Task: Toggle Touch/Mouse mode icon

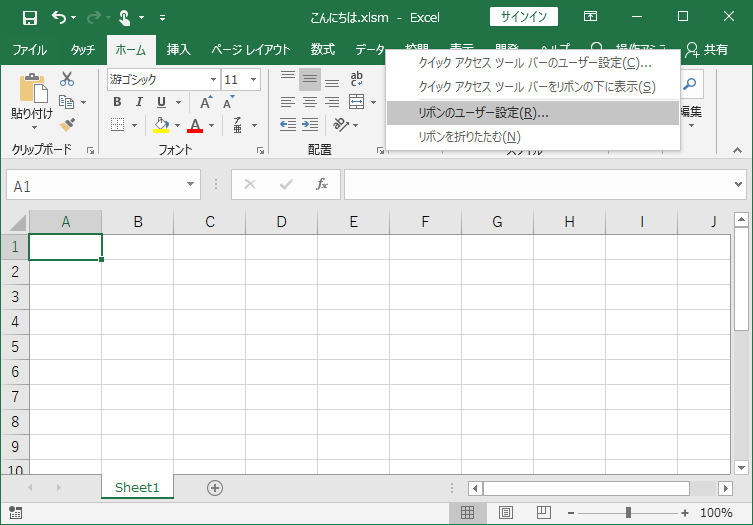Action: point(124,18)
